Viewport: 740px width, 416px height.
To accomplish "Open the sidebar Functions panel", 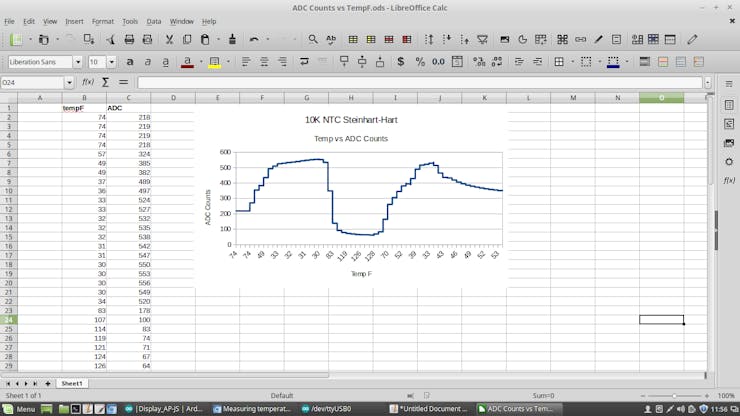I will click(729, 180).
